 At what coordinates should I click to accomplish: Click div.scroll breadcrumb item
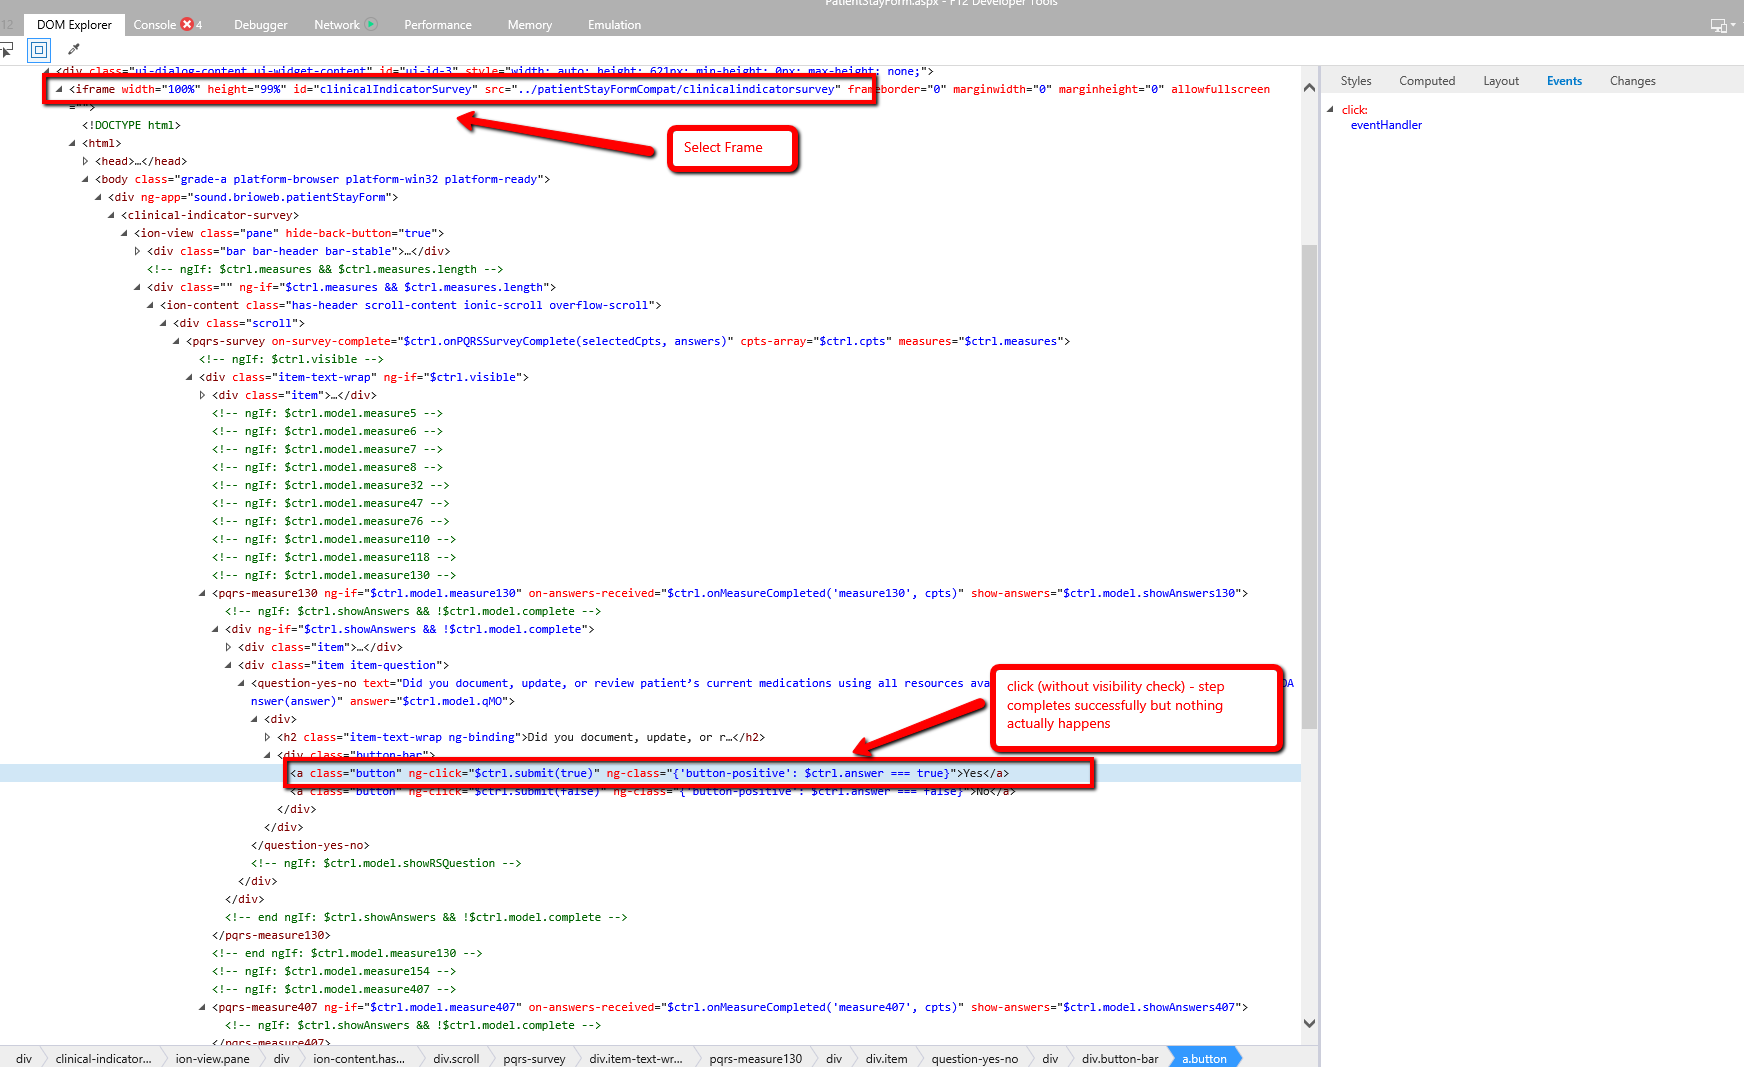click(x=456, y=1058)
